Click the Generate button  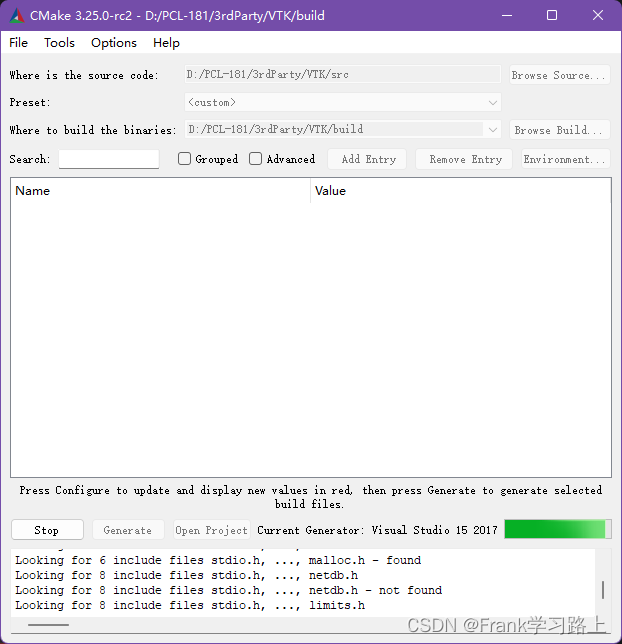pyautogui.click(x=128, y=530)
